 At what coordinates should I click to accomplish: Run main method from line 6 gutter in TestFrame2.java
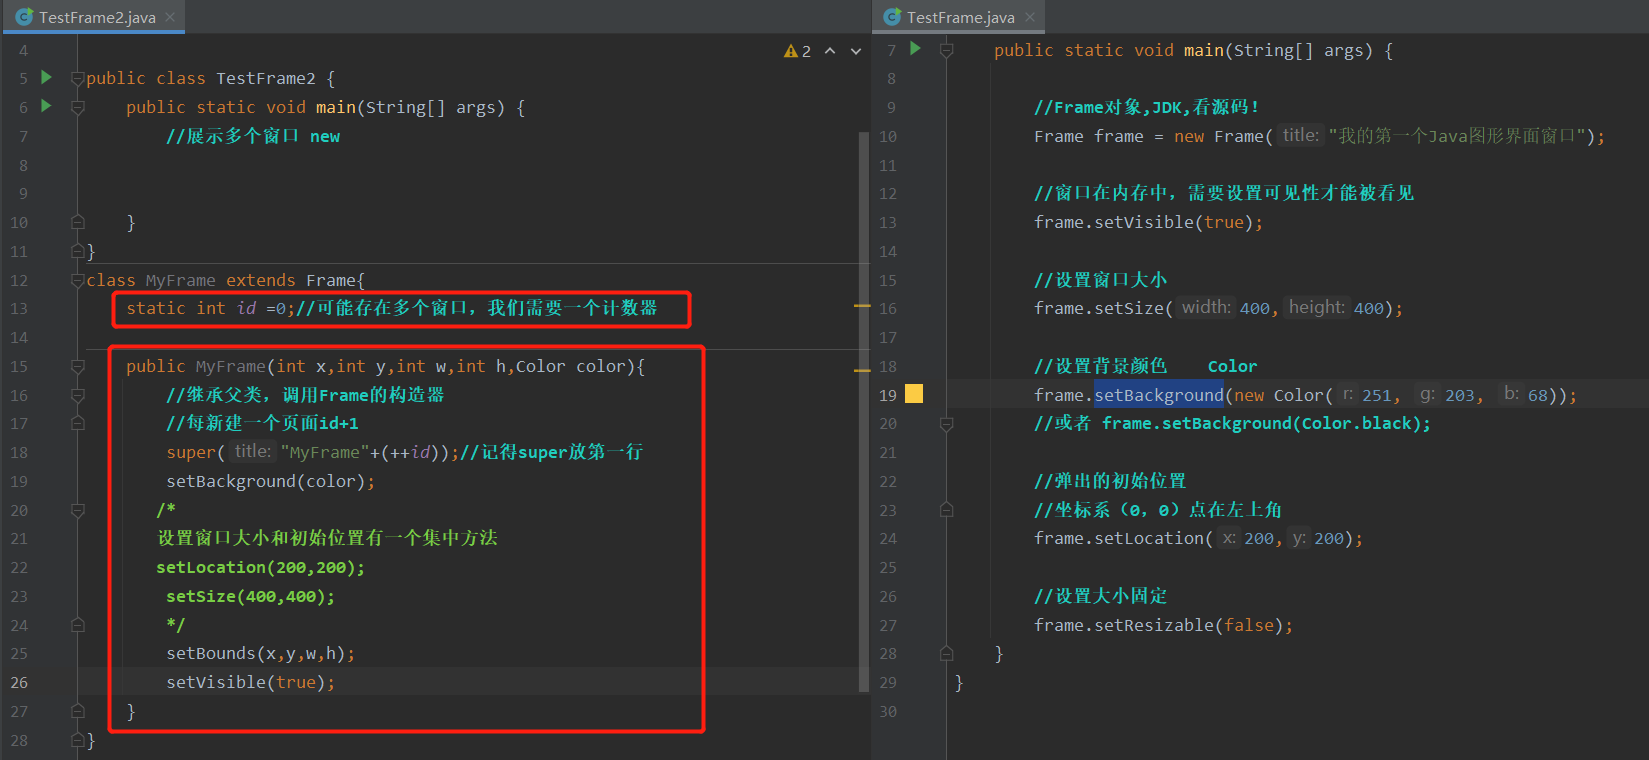tap(46, 106)
